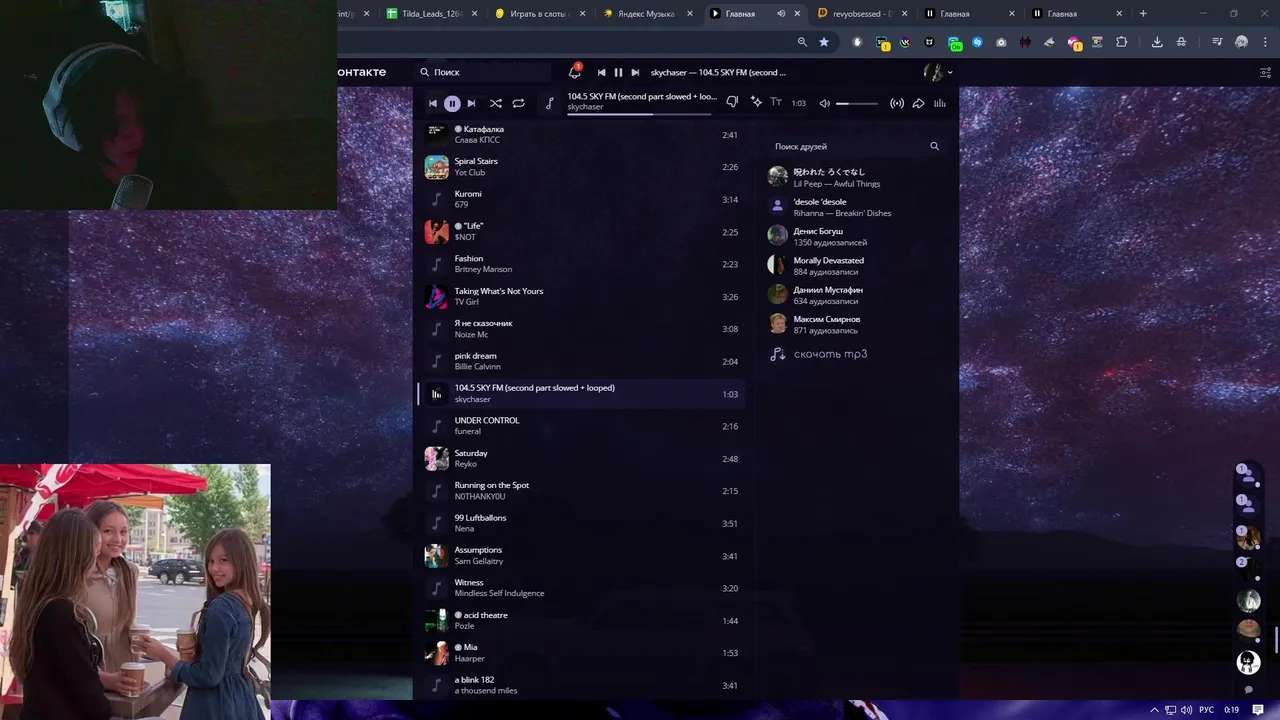Image resolution: width=1280 pixels, height=720 pixels.
Task: Open a new browser tab with plus button
Action: tap(1143, 14)
